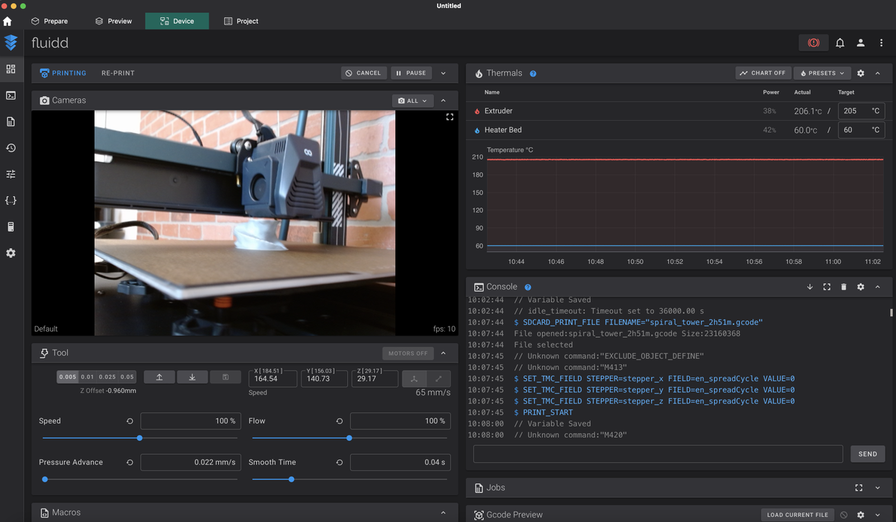Open the Thermals panel settings gear
Image resolution: width=896 pixels, height=522 pixels.
(x=860, y=73)
